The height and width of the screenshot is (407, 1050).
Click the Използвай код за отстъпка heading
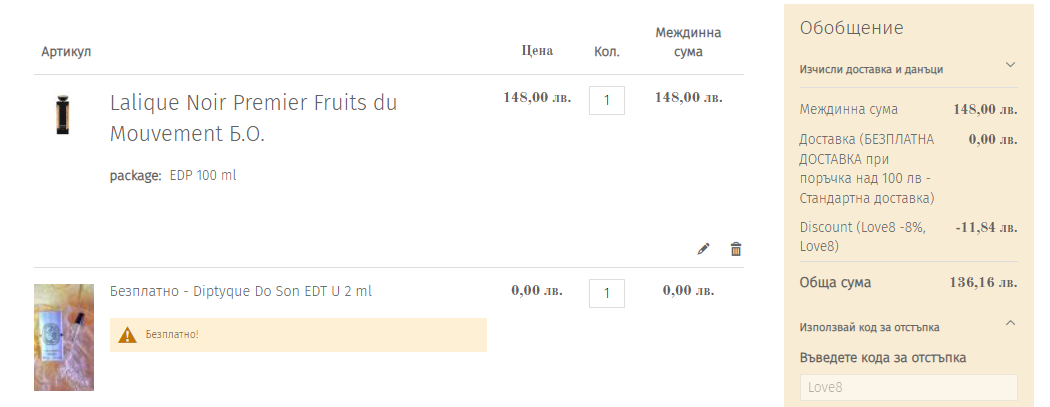[869, 326]
